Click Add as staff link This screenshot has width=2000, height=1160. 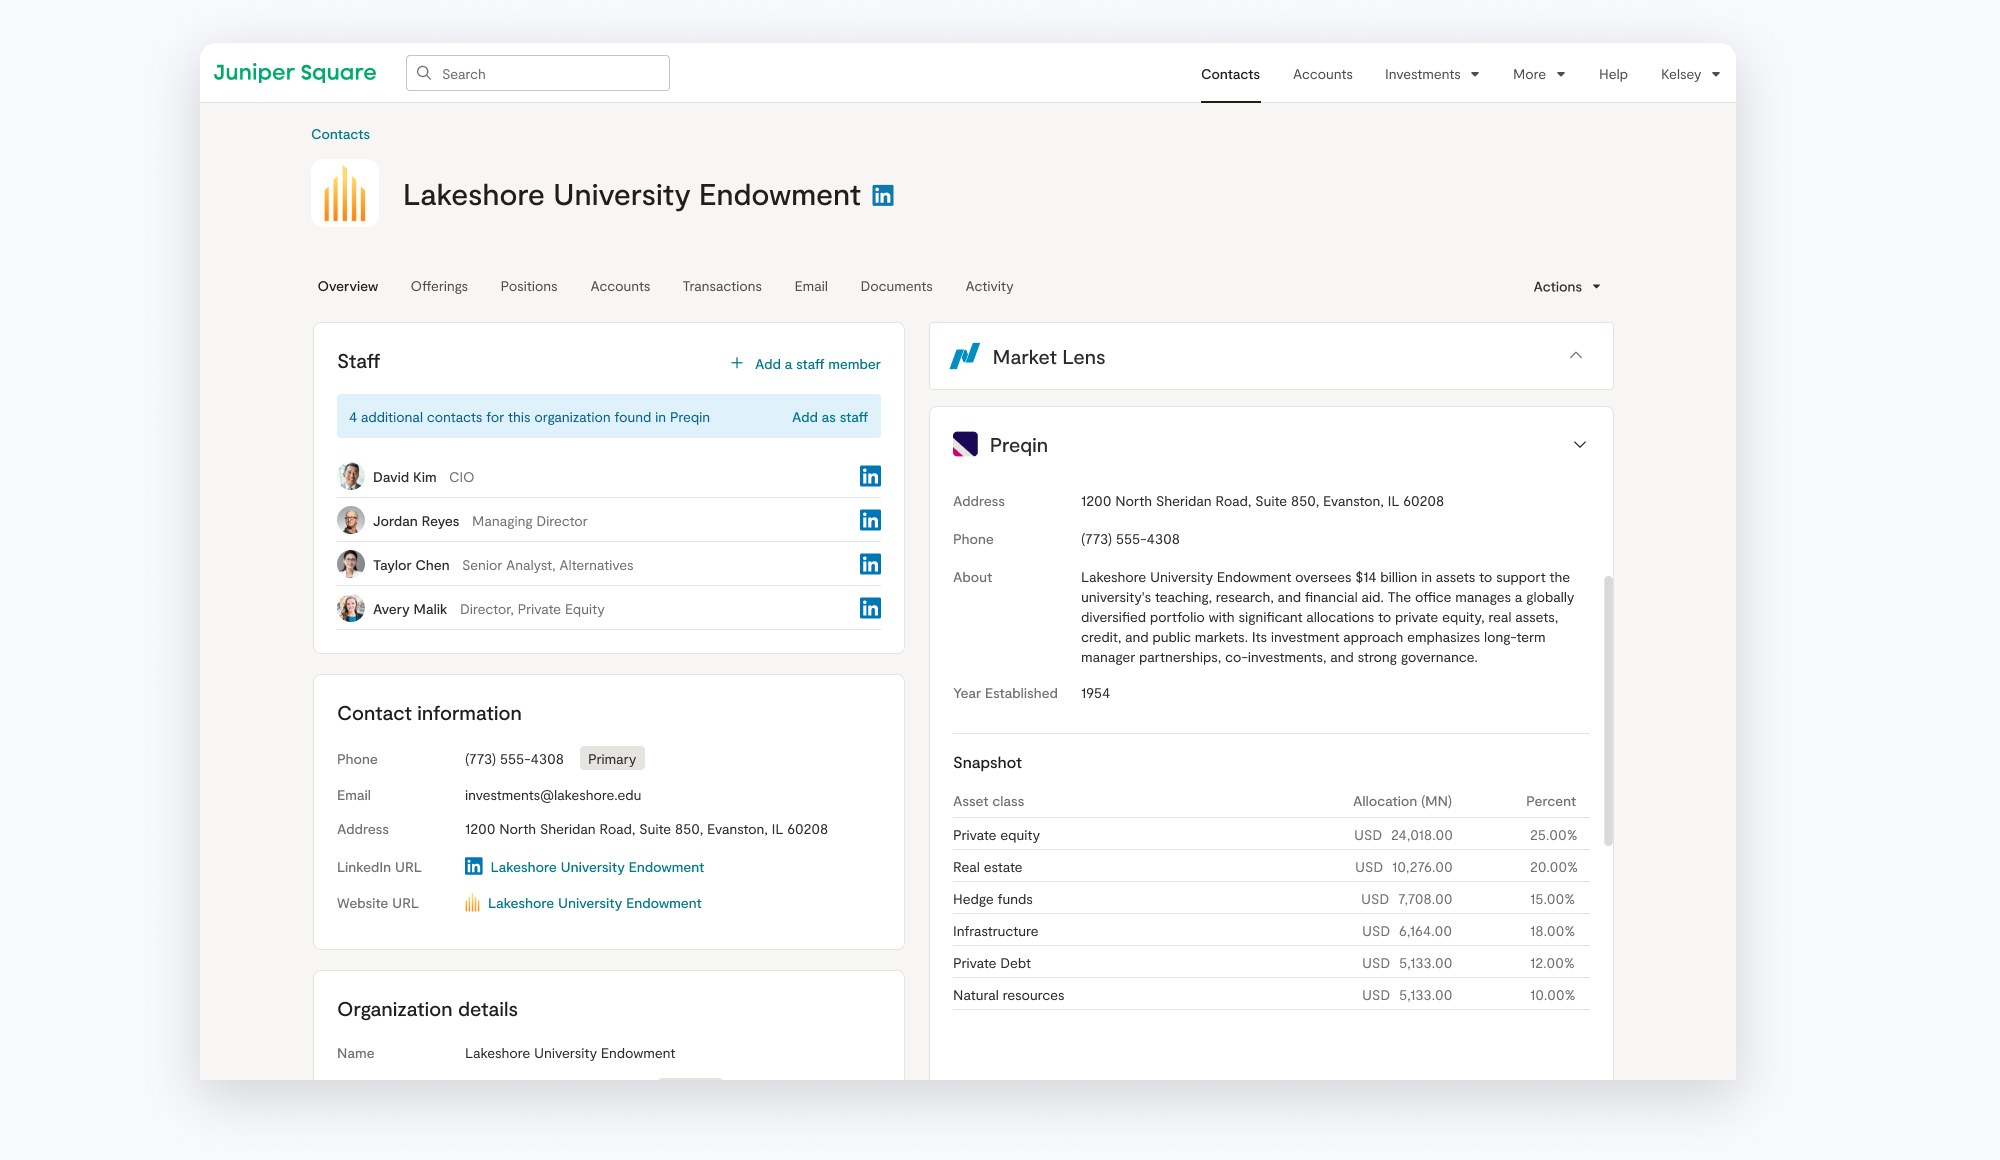(829, 417)
